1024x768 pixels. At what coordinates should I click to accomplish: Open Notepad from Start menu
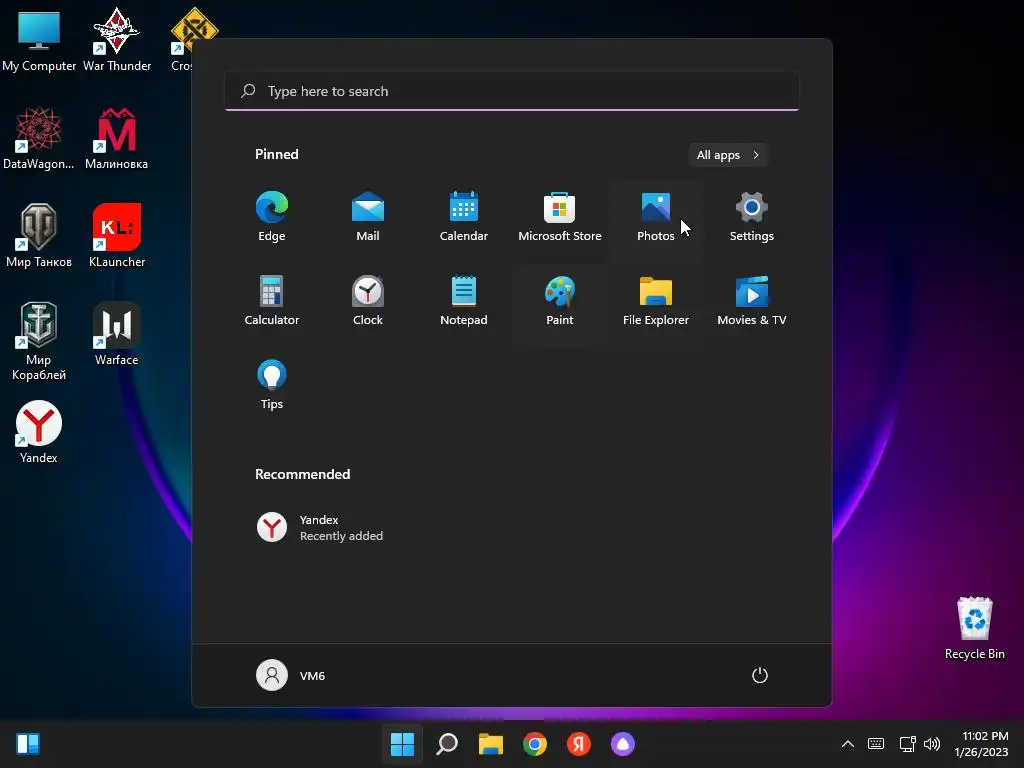[x=464, y=301]
